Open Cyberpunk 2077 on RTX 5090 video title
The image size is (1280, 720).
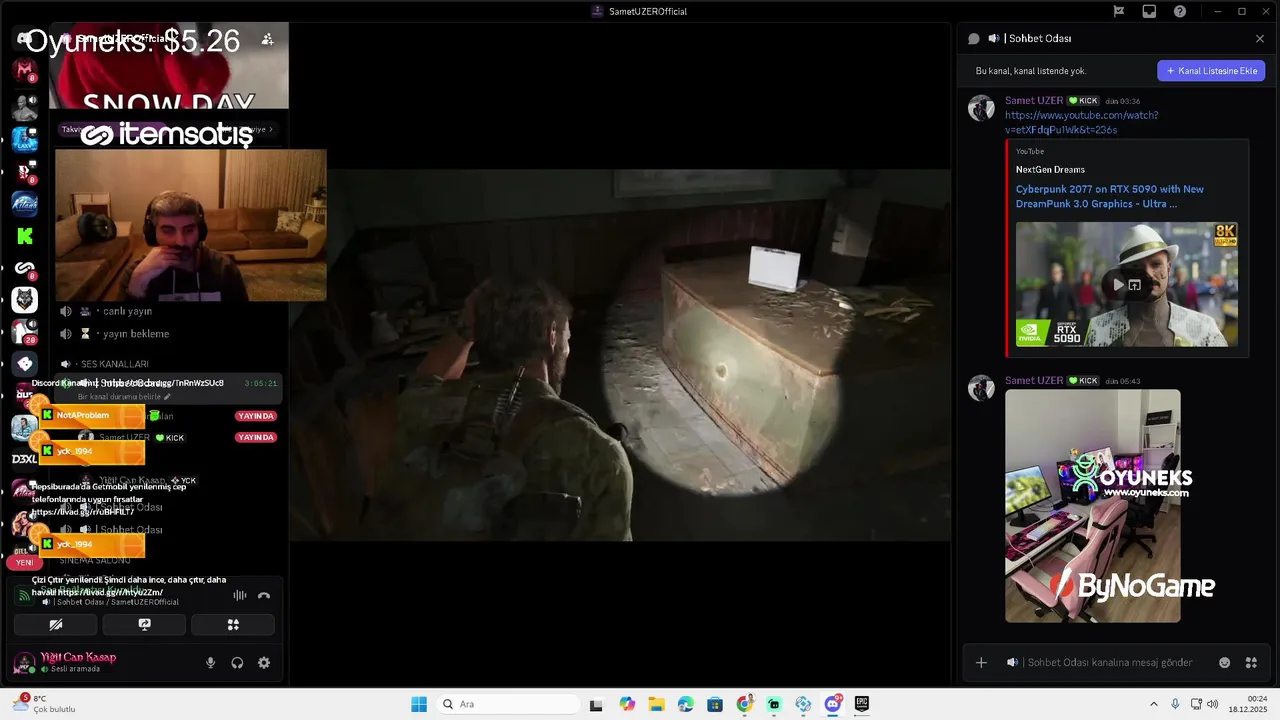point(1110,196)
